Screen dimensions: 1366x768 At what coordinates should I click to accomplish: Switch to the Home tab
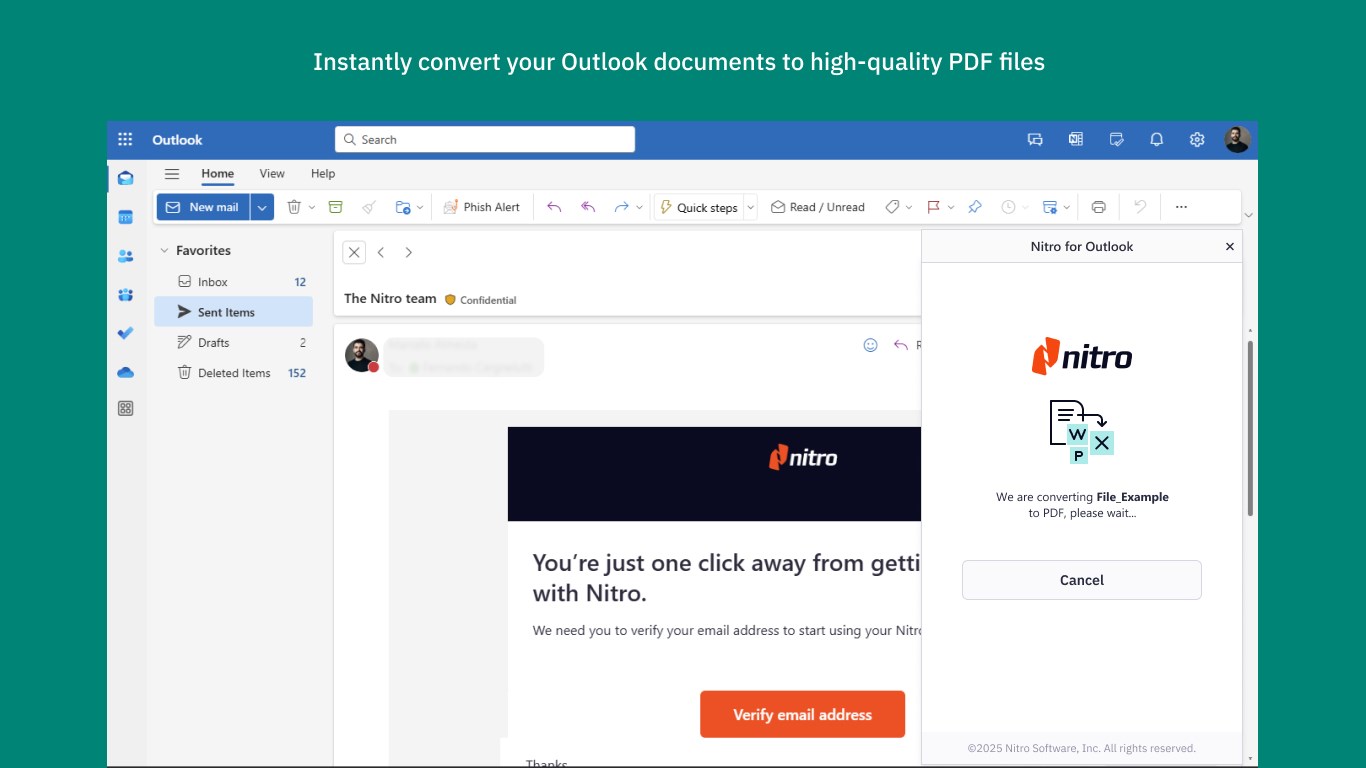tap(218, 174)
